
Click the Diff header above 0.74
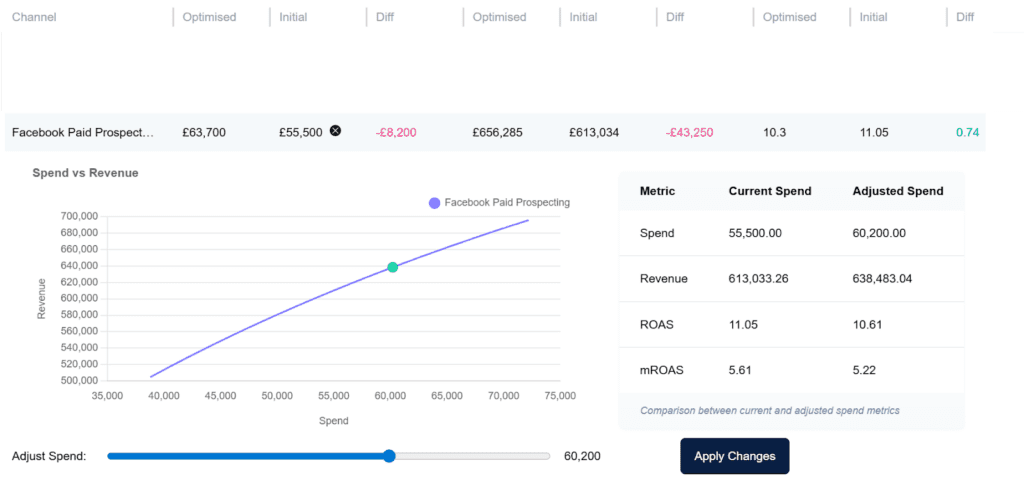tap(964, 17)
